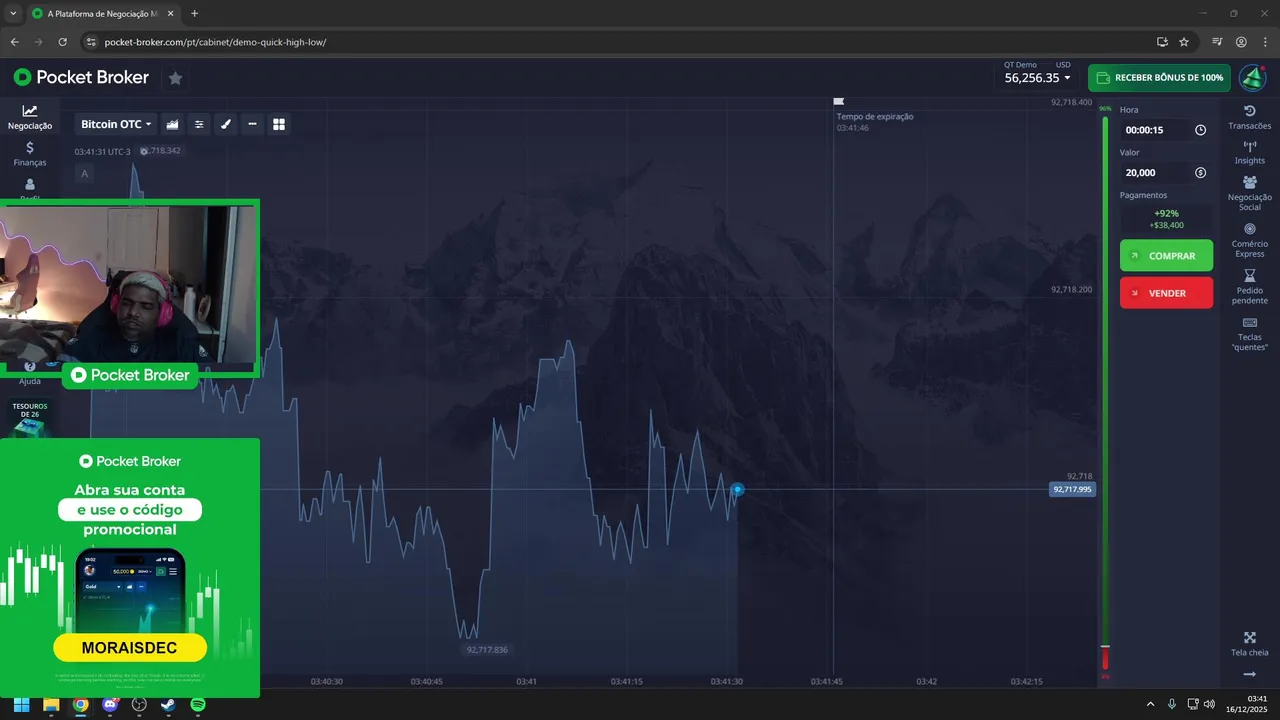This screenshot has width=1280, height=720.
Task: Open Teclas quentes hotkeys panel
Action: (1249, 334)
